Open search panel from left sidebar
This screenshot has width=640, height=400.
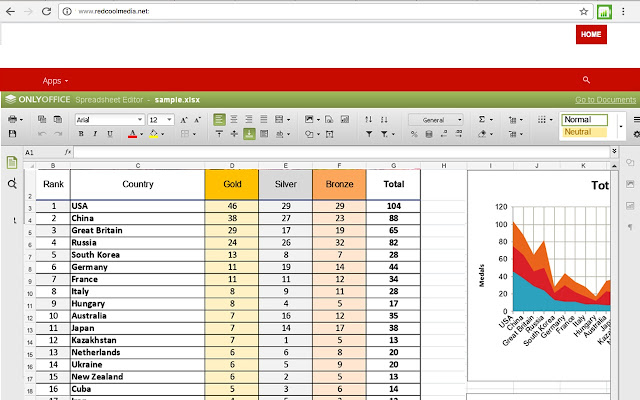point(12,184)
